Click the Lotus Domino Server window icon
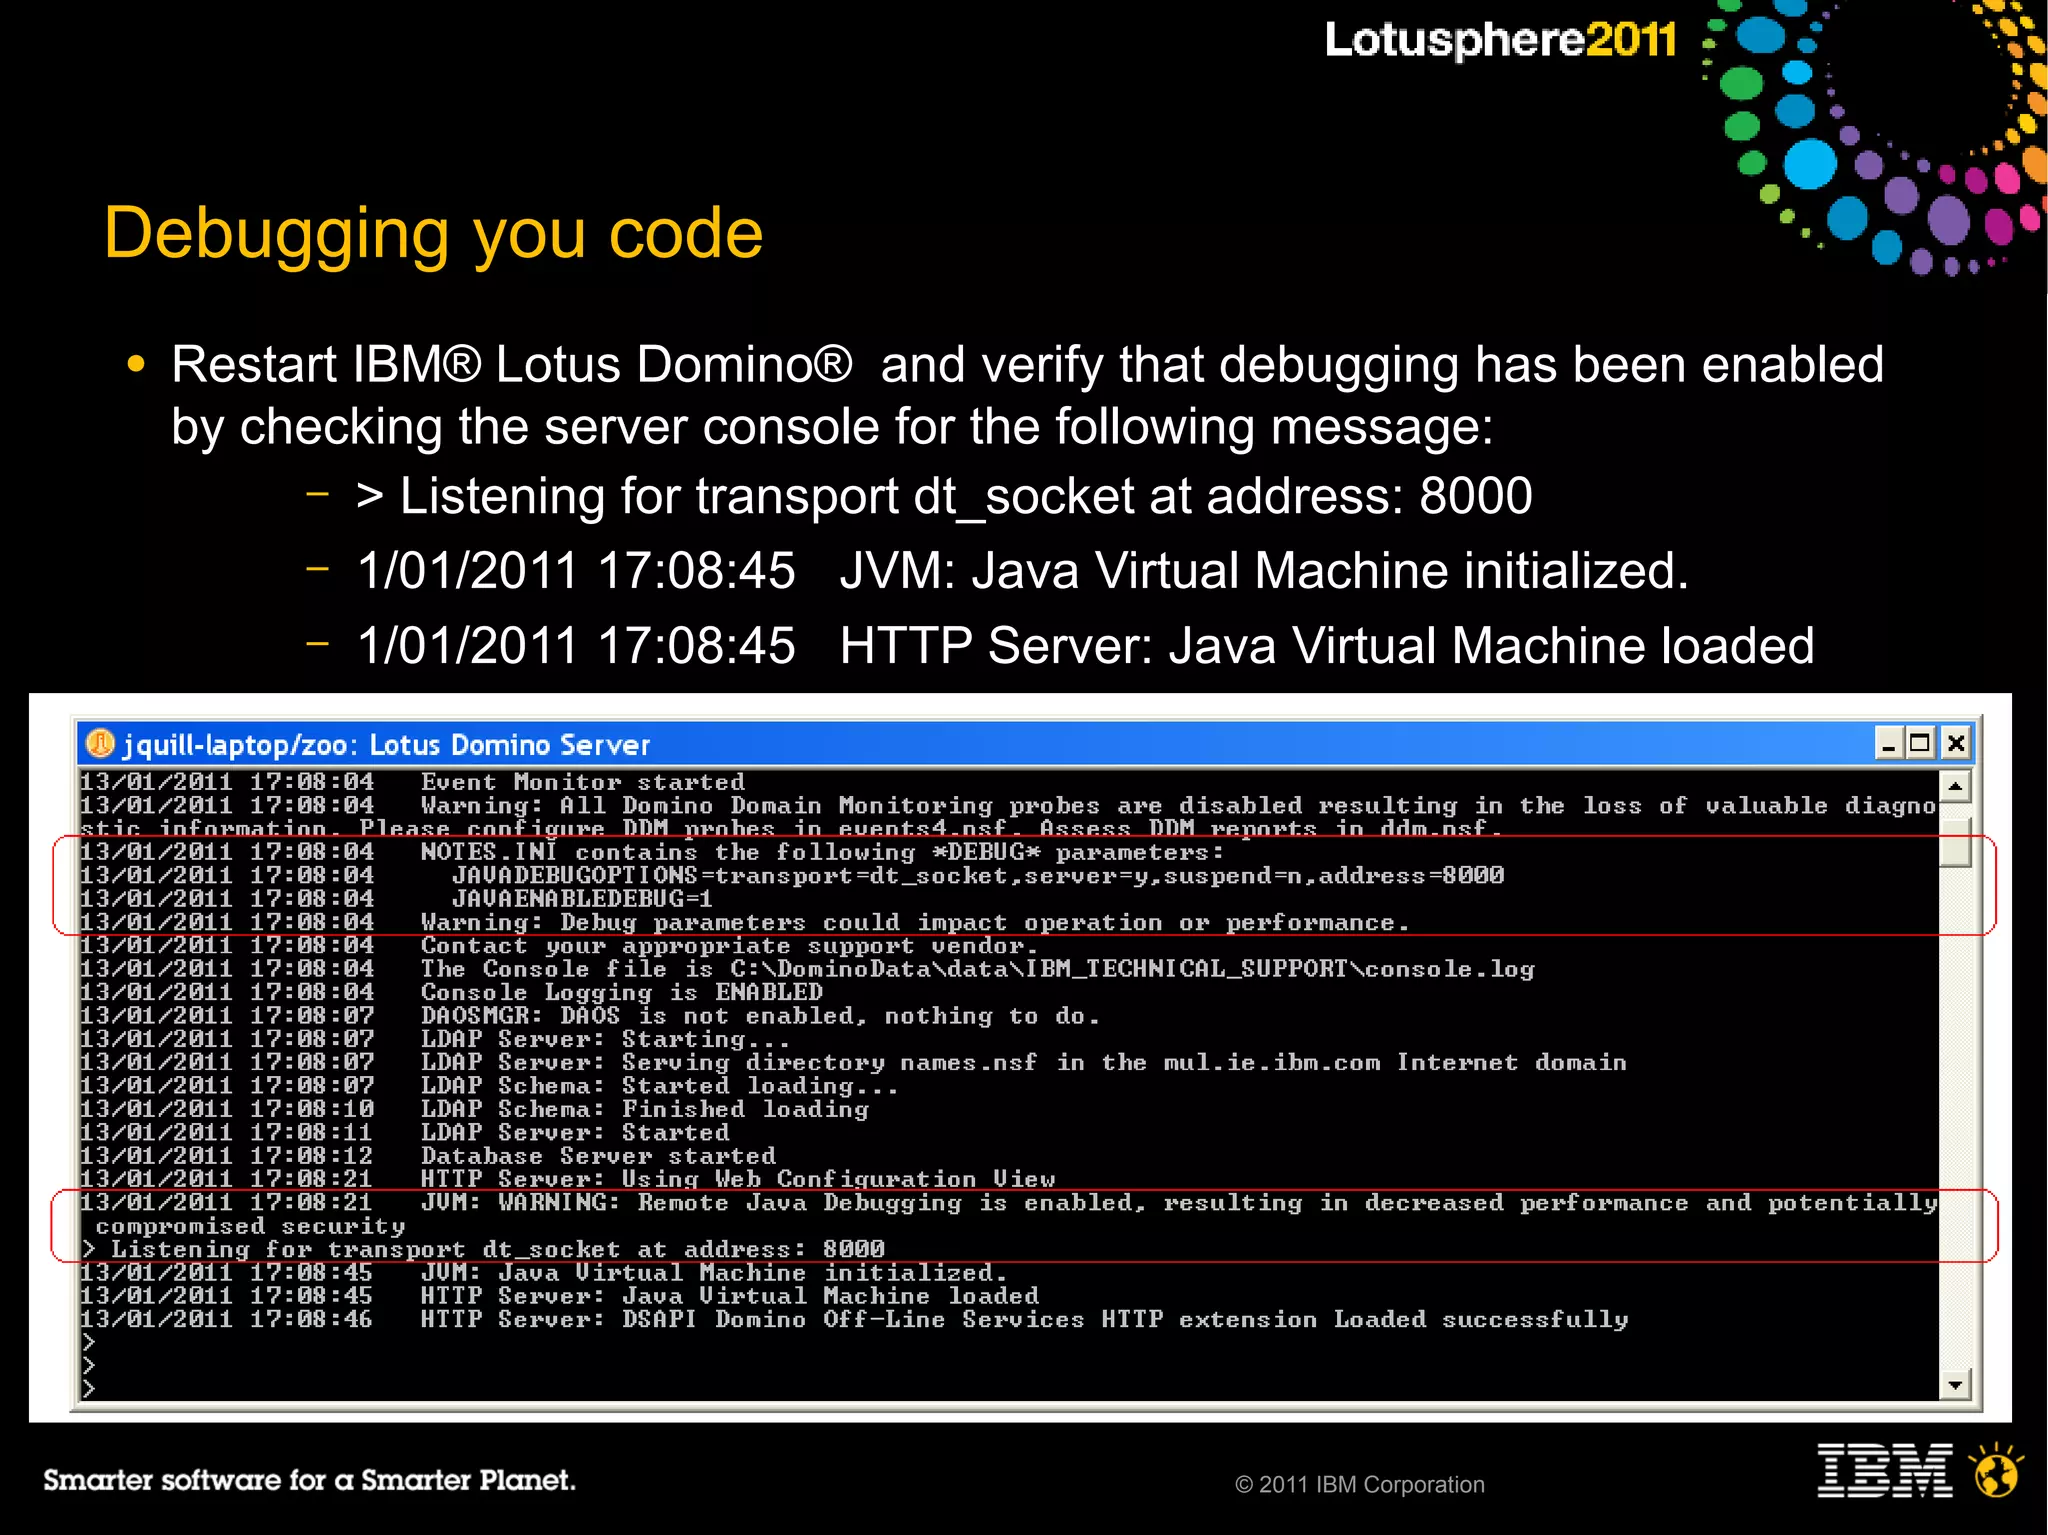2048x1535 pixels. click(100, 744)
